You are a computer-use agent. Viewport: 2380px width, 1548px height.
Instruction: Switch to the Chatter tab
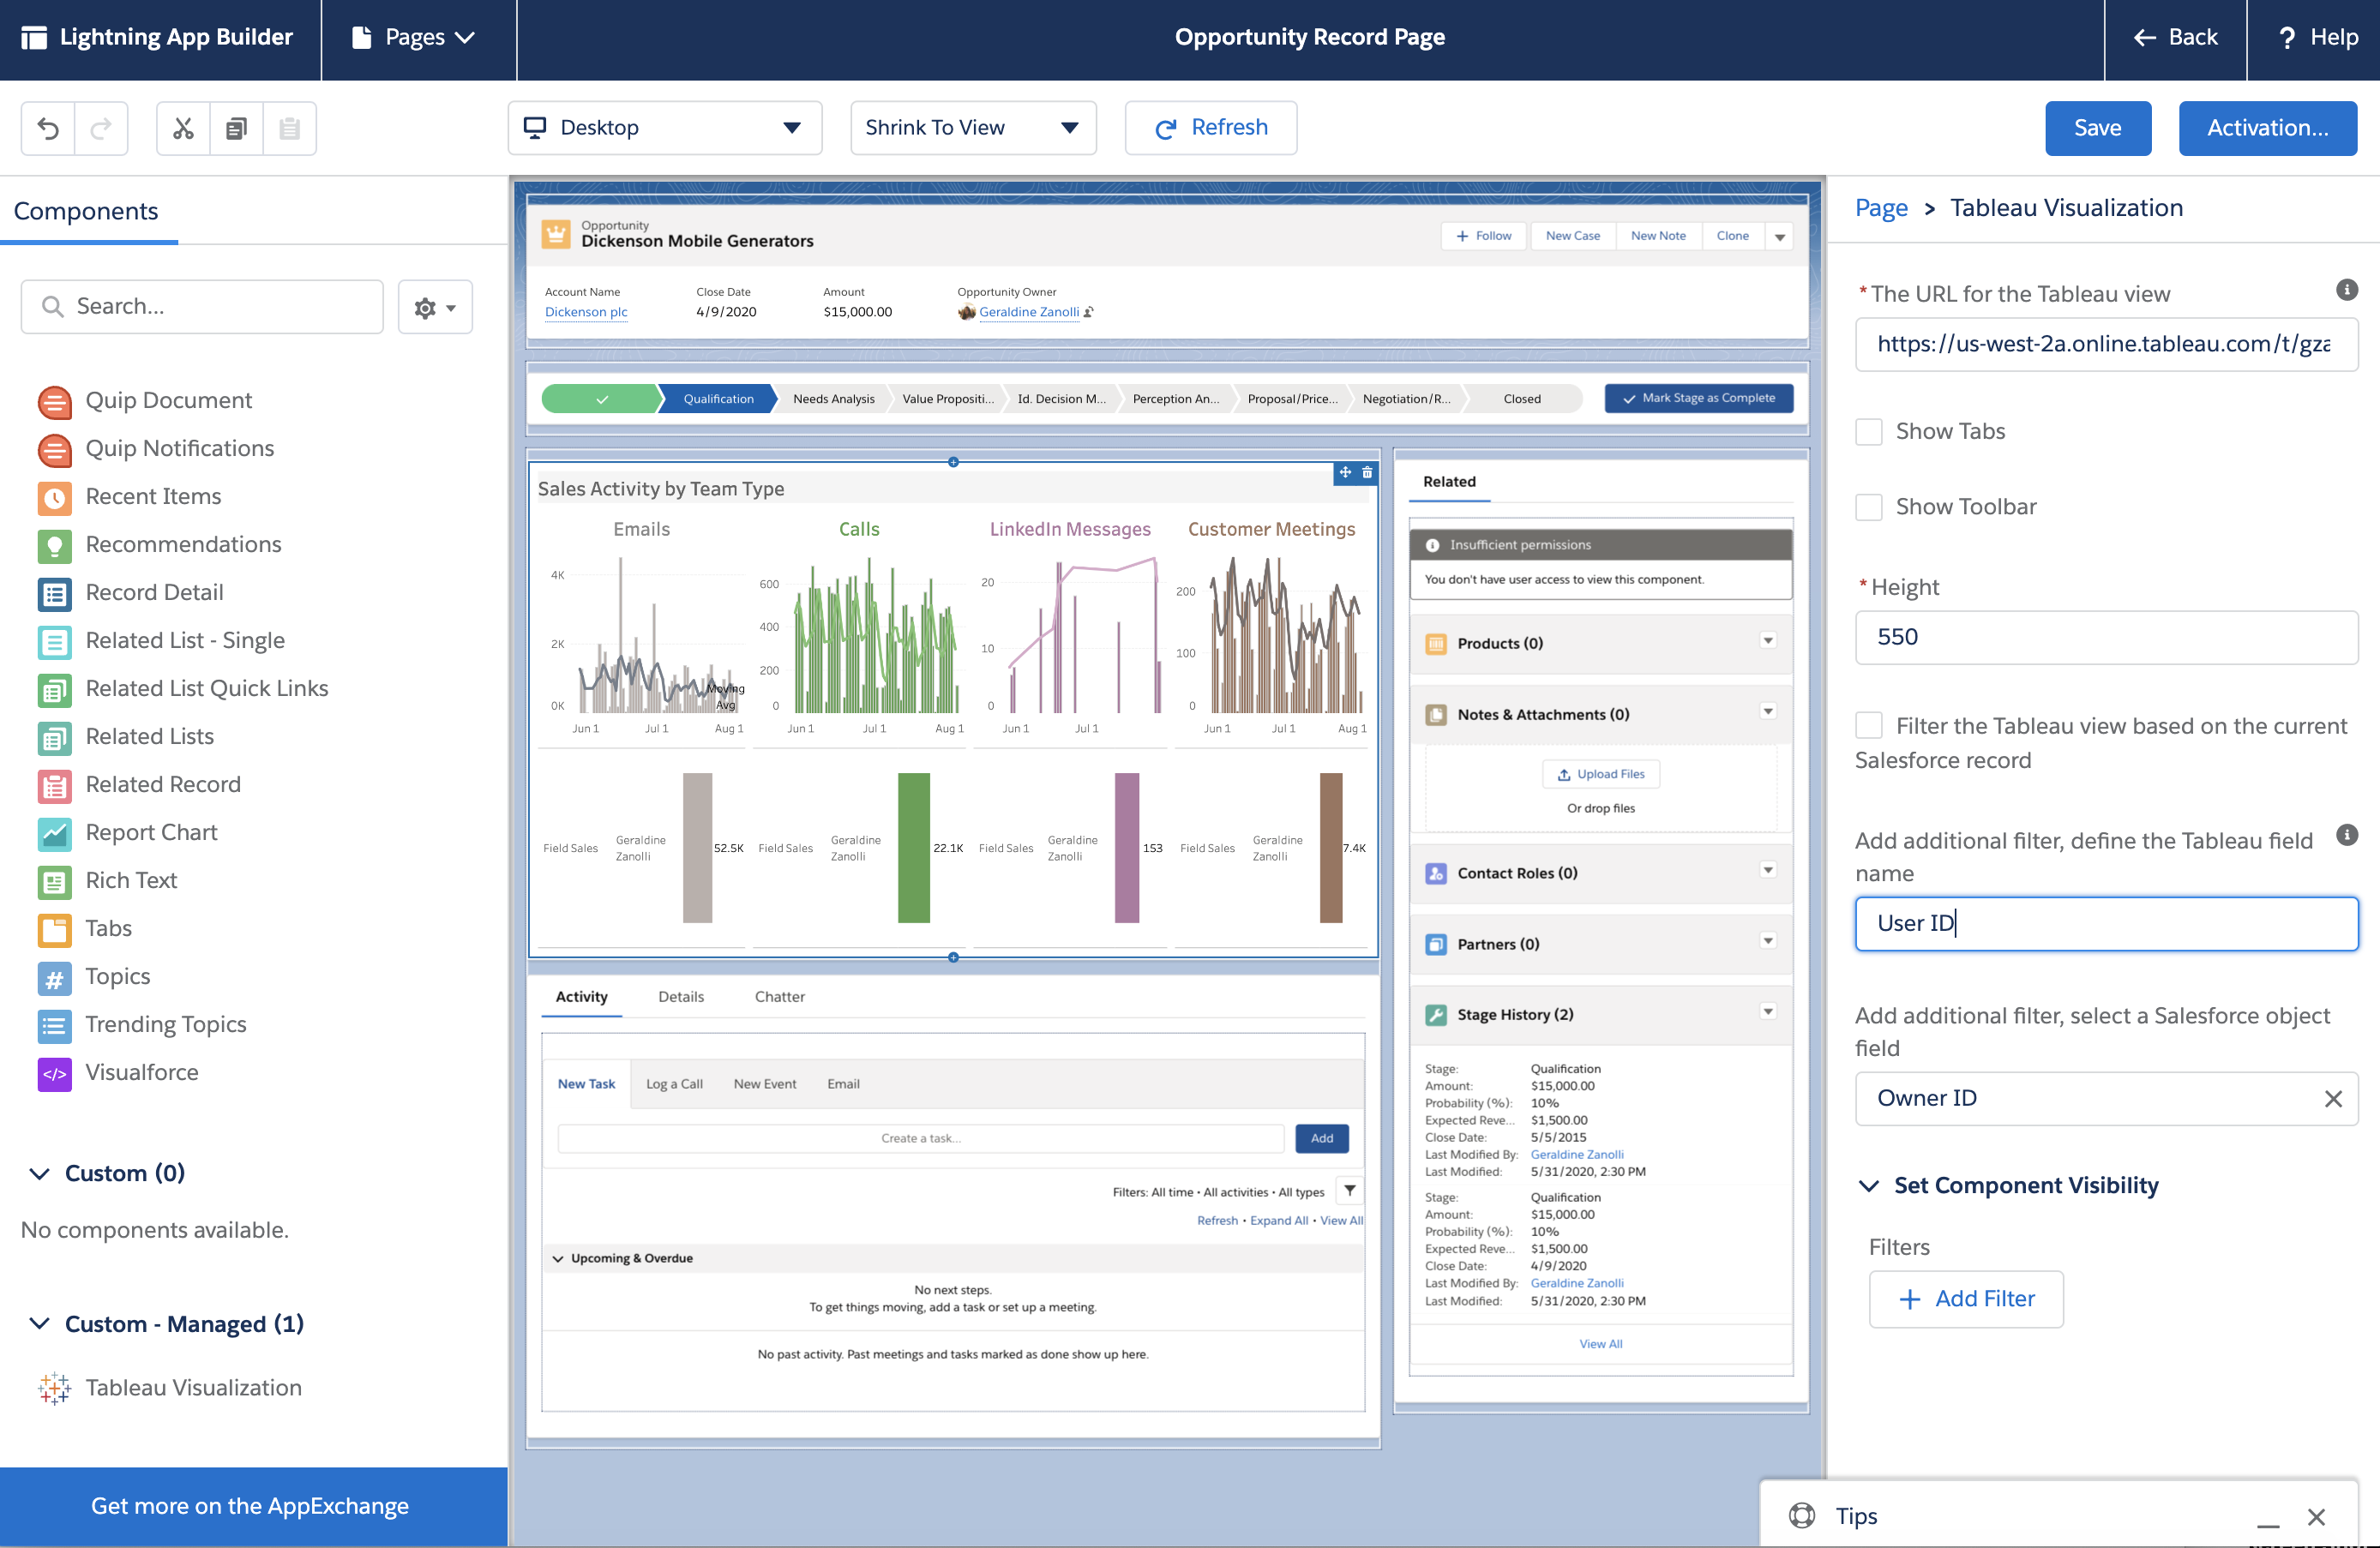pos(779,996)
